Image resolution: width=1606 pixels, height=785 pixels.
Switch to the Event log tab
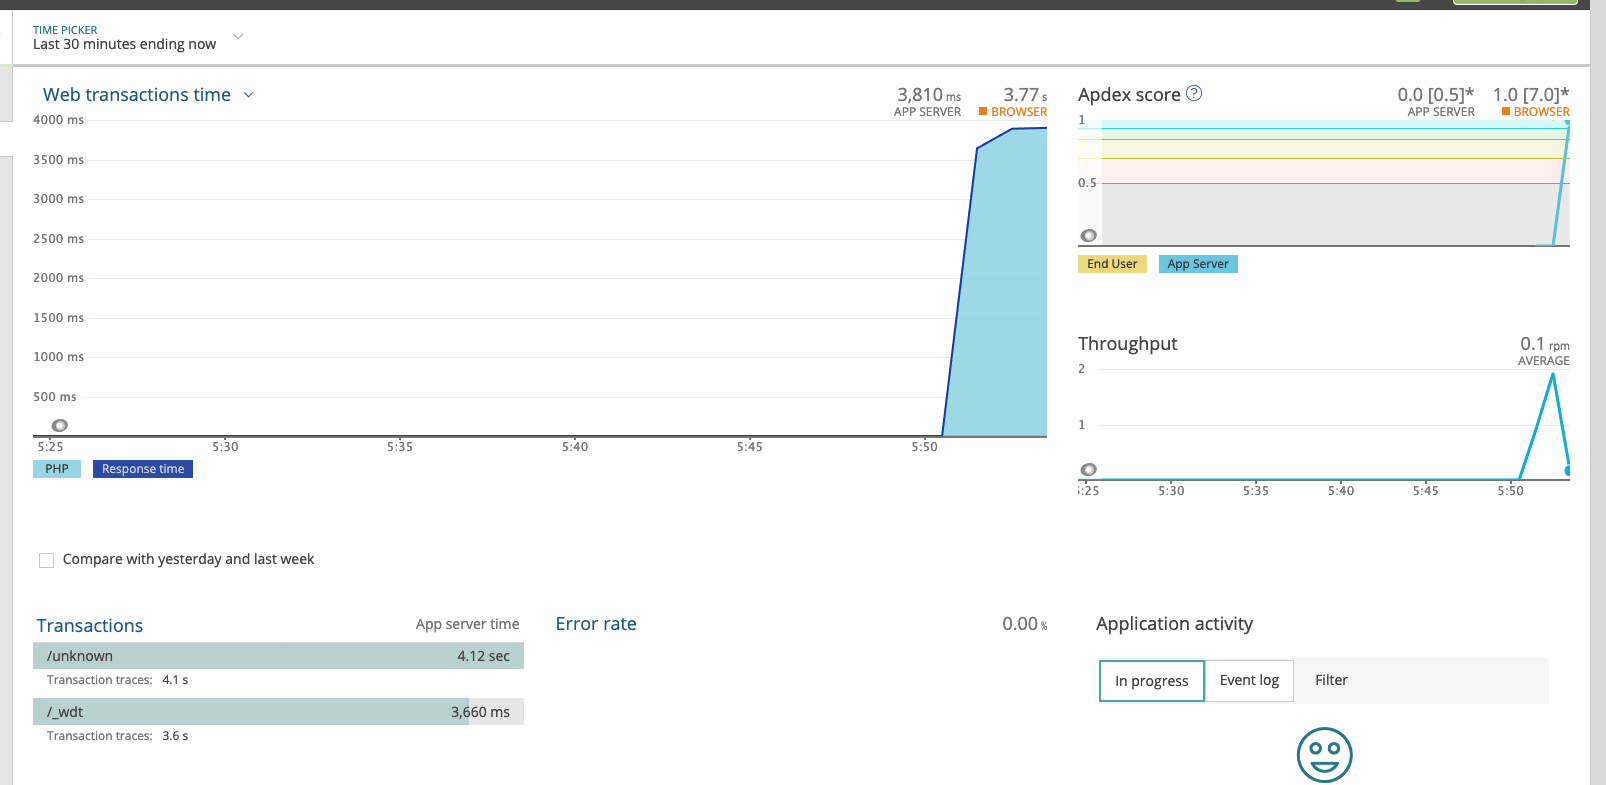[x=1249, y=680]
